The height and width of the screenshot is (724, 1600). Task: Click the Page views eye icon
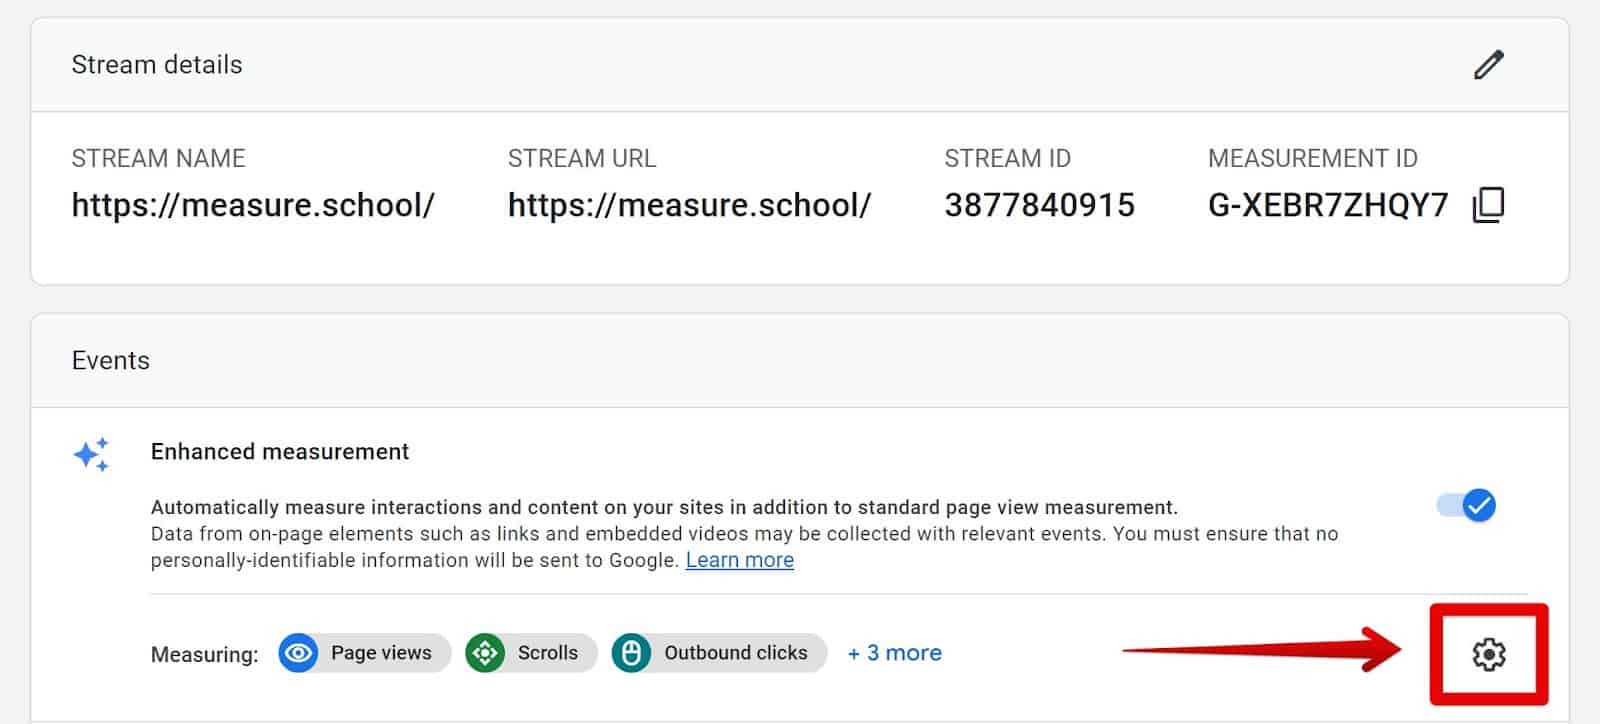(298, 654)
